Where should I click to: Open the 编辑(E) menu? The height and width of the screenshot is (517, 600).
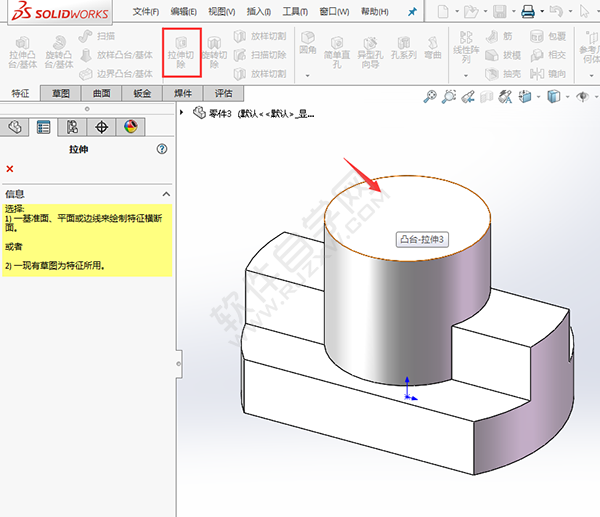184,12
